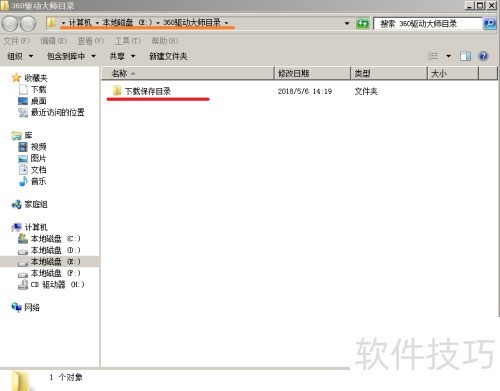The width and height of the screenshot is (500, 391).
Task: Open the 工具(T) menu
Action: (x=128, y=41)
